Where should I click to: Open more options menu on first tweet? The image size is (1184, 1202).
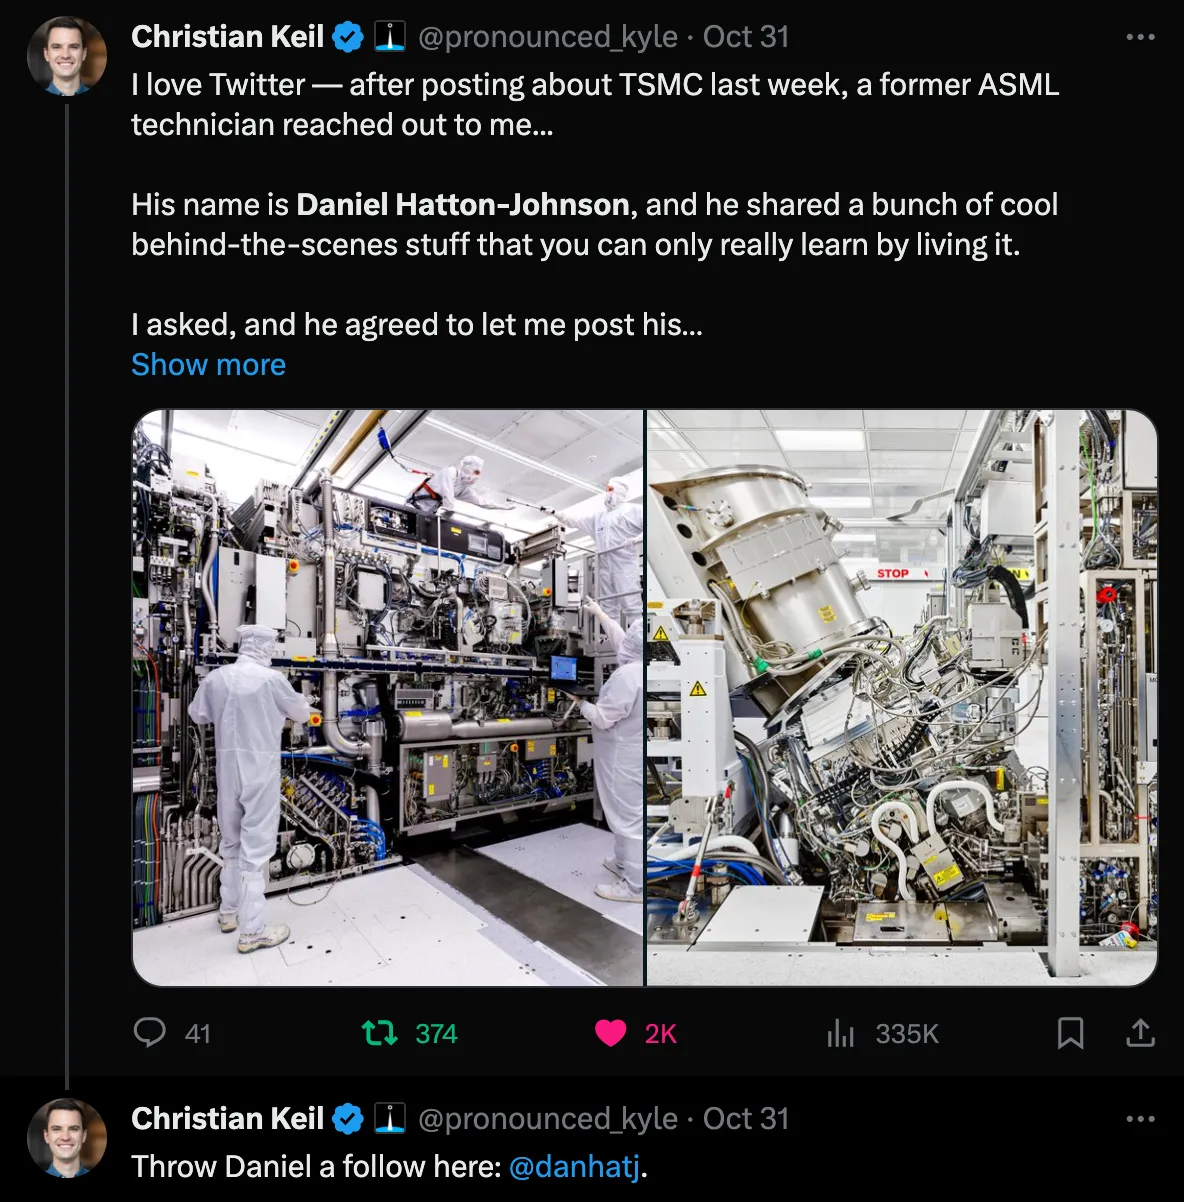click(1140, 37)
